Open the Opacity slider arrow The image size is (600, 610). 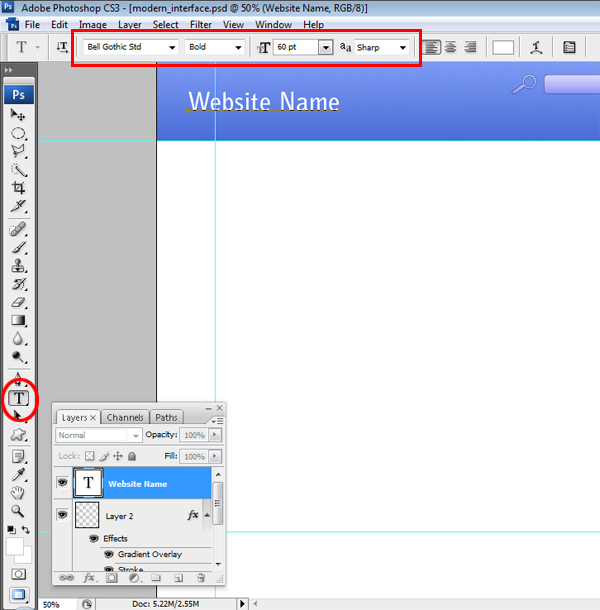(x=215, y=435)
